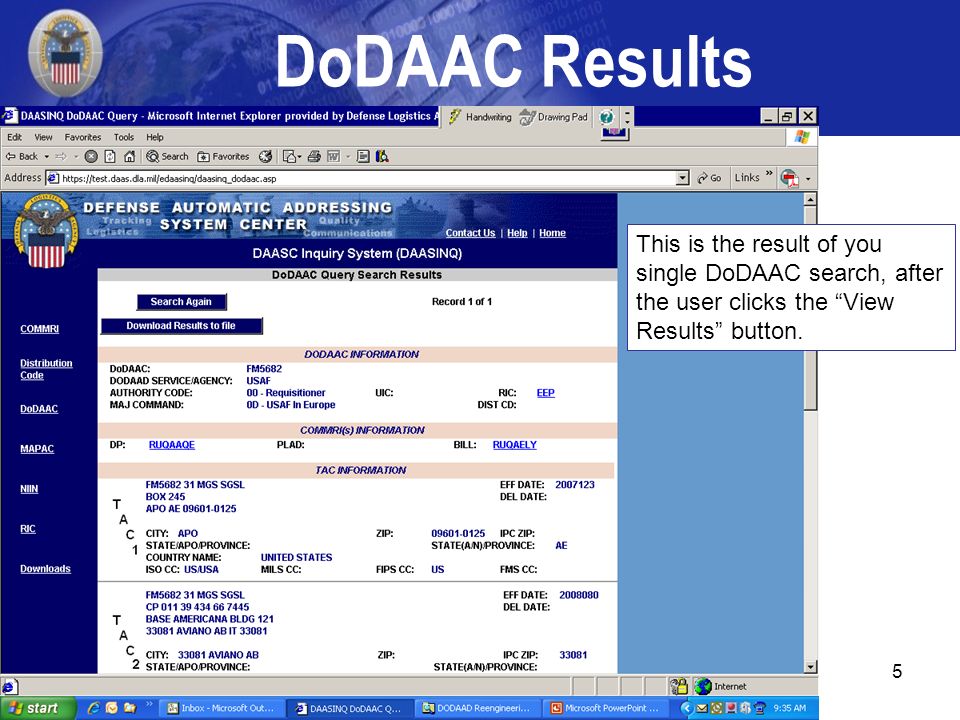Click the Print icon
The width and height of the screenshot is (960, 720).
tap(314, 157)
